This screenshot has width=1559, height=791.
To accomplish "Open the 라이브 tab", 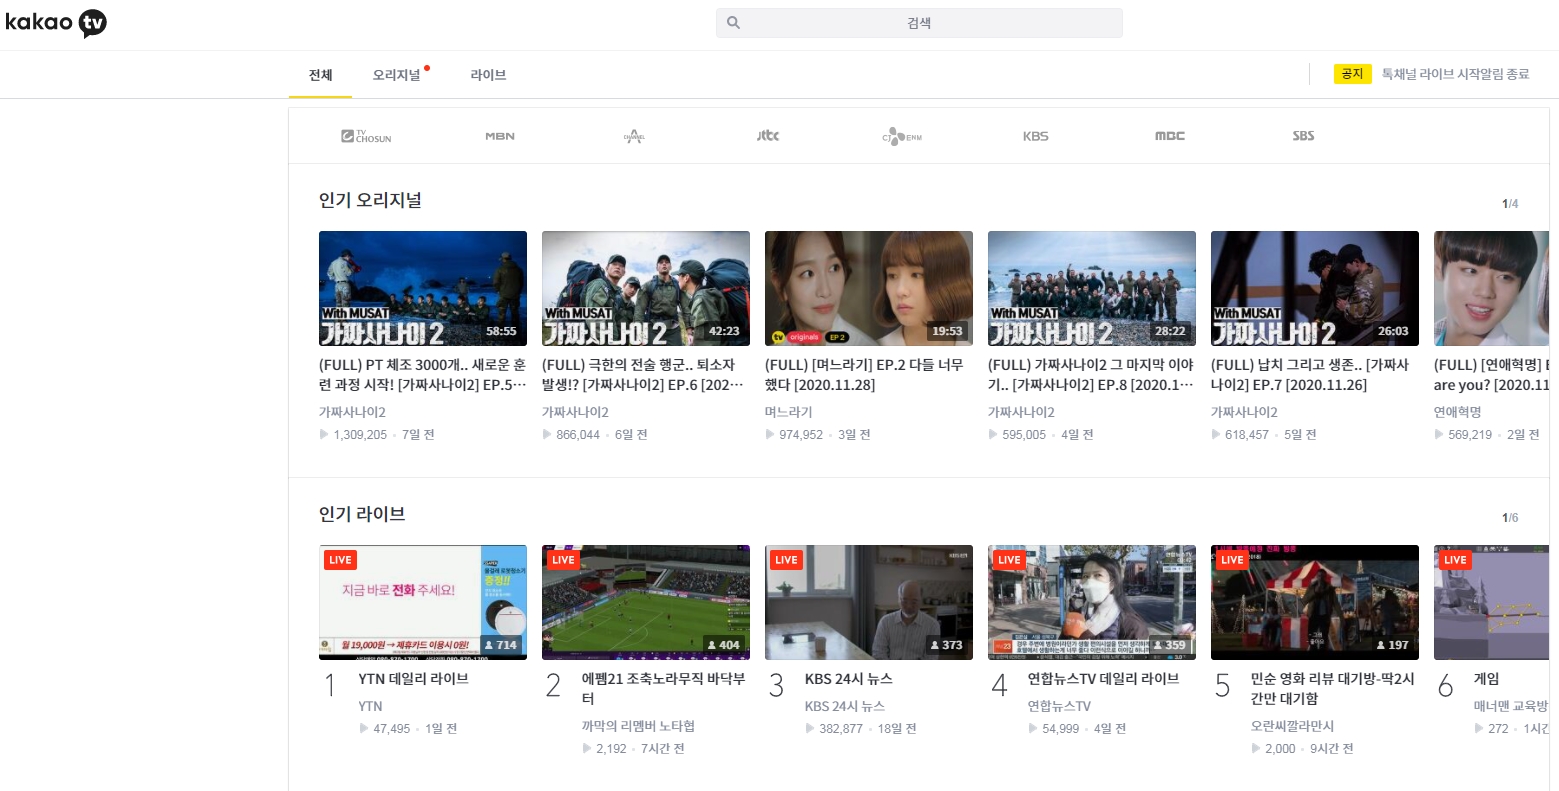I will (x=488, y=75).
